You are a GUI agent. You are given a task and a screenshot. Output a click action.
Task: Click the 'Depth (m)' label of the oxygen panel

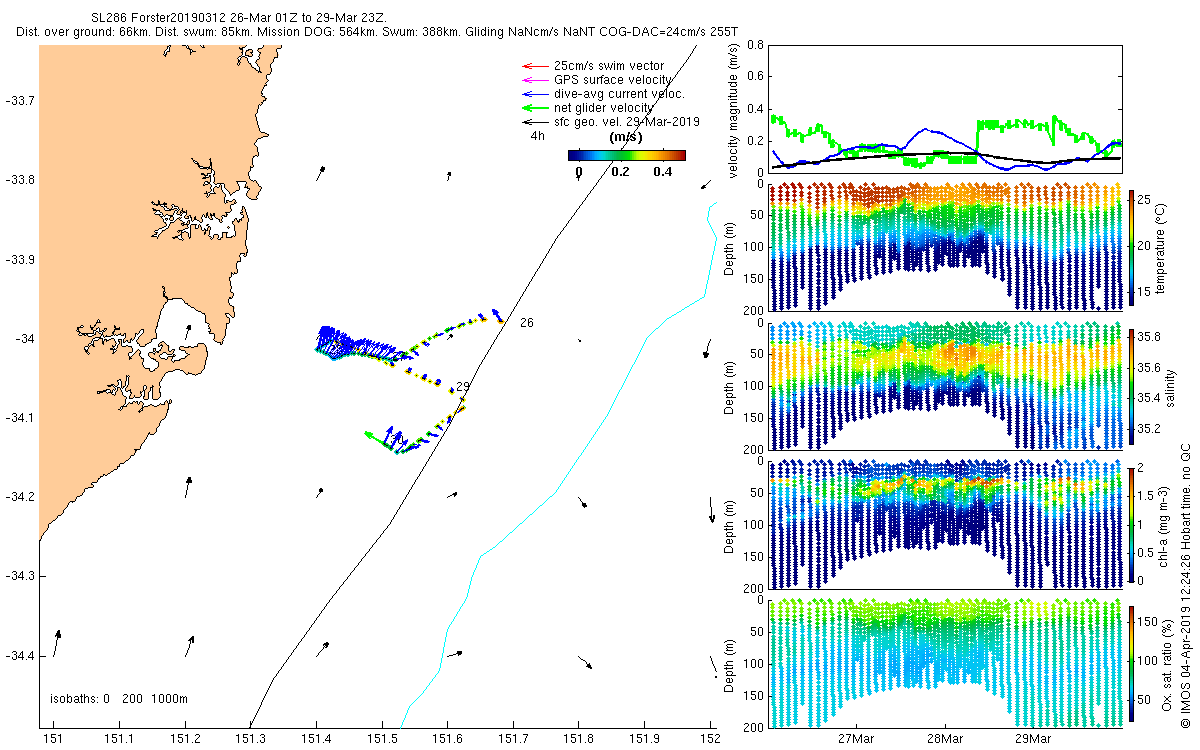[728, 665]
